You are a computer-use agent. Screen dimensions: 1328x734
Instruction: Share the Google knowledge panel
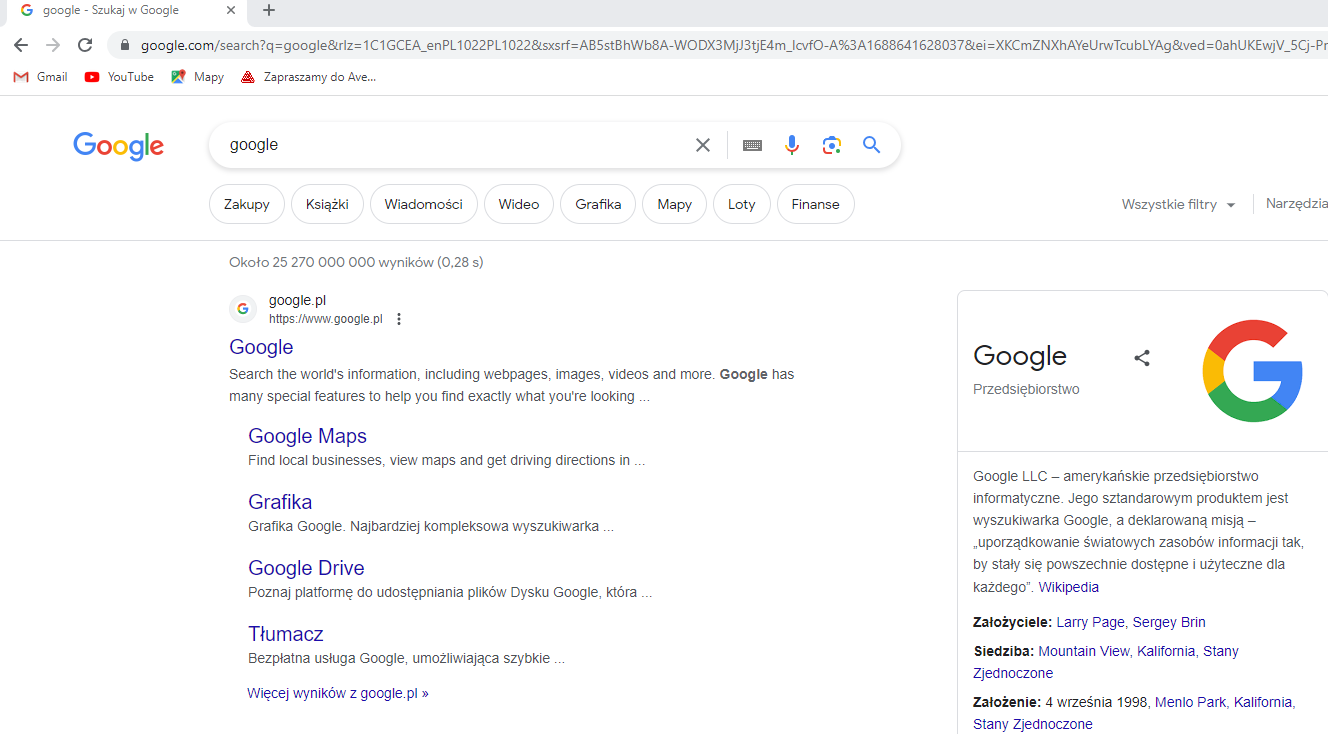(x=1142, y=358)
